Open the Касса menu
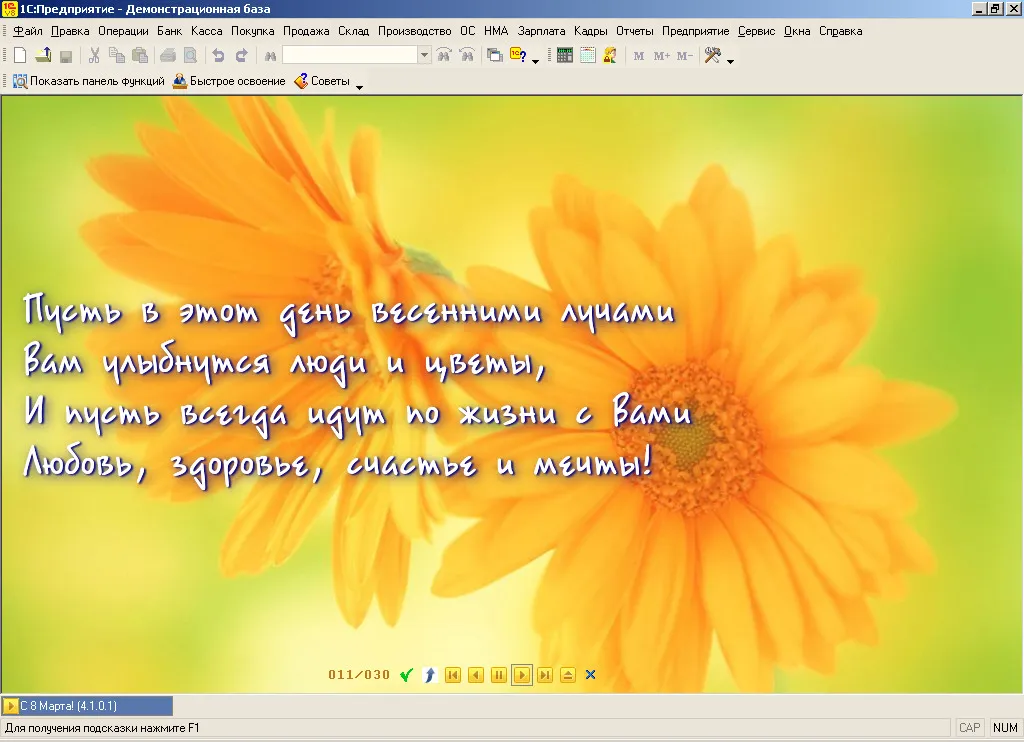Viewport: 1024px width, 742px height. tap(206, 31)
